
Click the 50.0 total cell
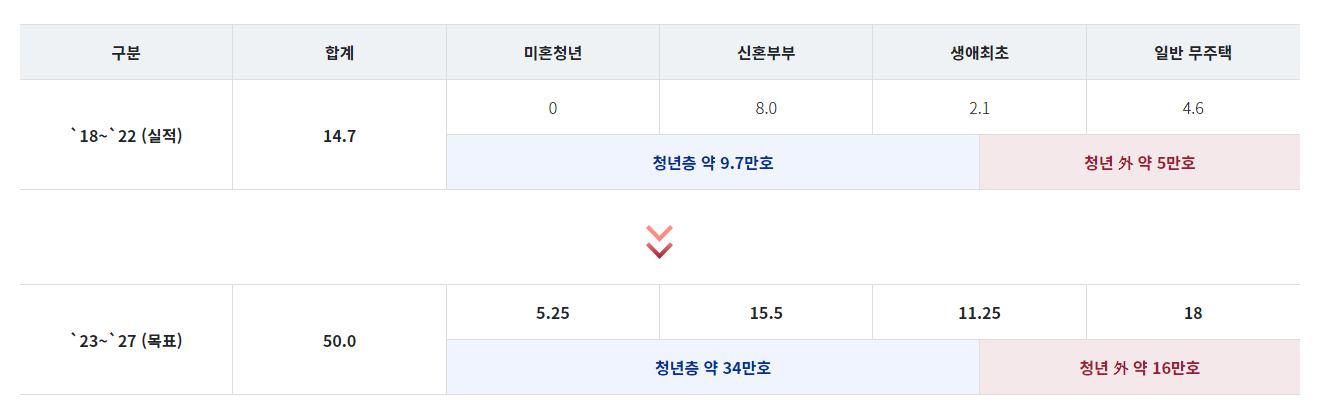pos(340,340)
